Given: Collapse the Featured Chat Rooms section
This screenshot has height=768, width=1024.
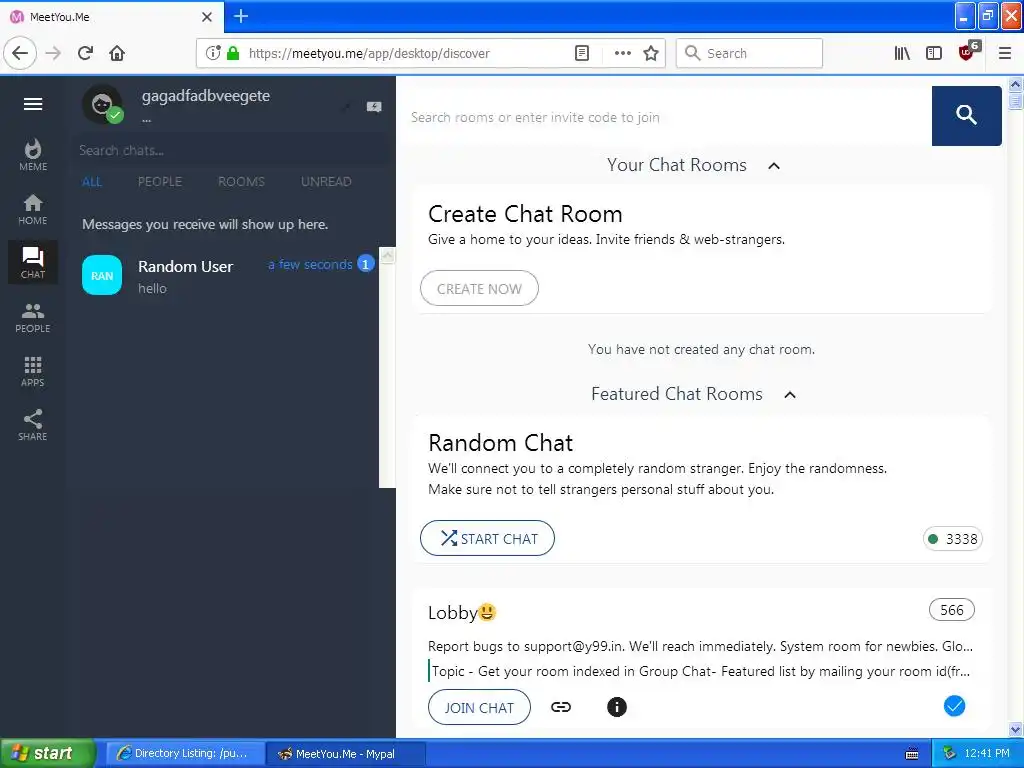Looking at the screenshot, I should coord(790,394).
